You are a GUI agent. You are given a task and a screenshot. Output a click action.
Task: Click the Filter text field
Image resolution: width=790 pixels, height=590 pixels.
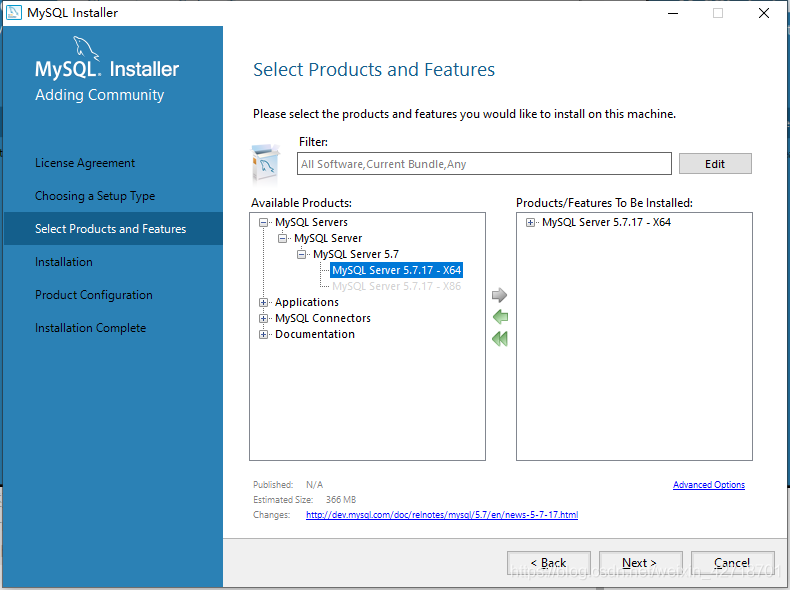(x=484, y=164)
